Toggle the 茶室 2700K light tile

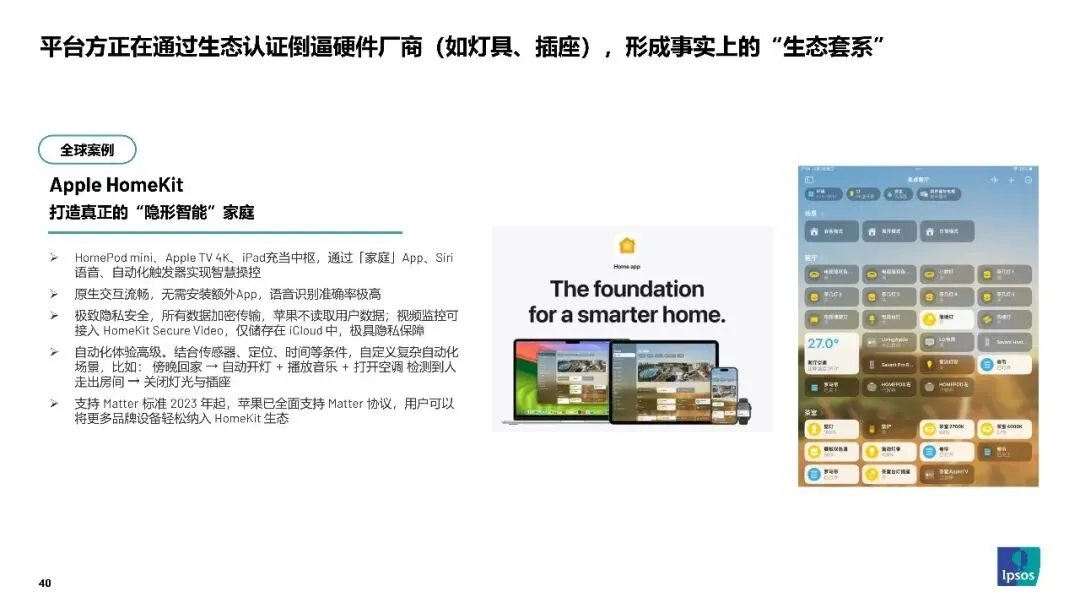coord(947,429)
